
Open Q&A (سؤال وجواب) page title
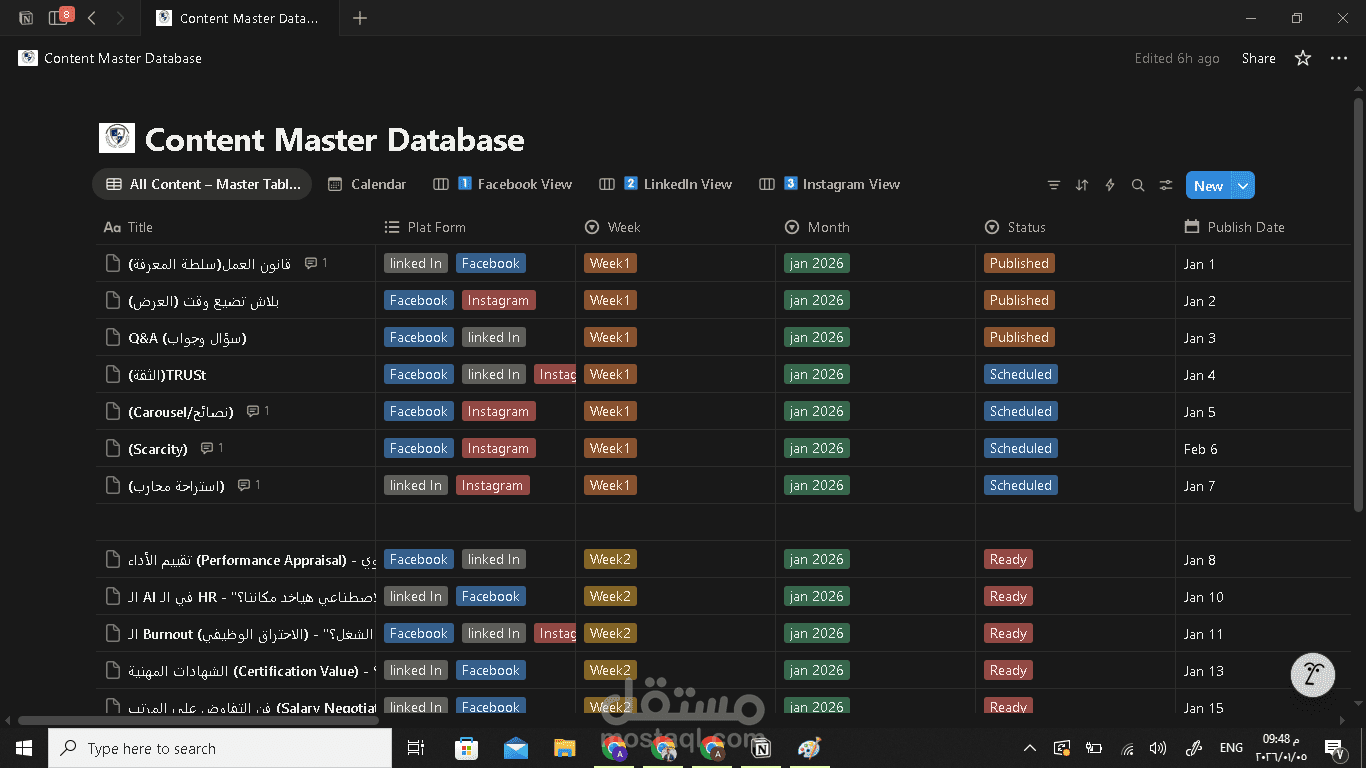coord(187,337)
